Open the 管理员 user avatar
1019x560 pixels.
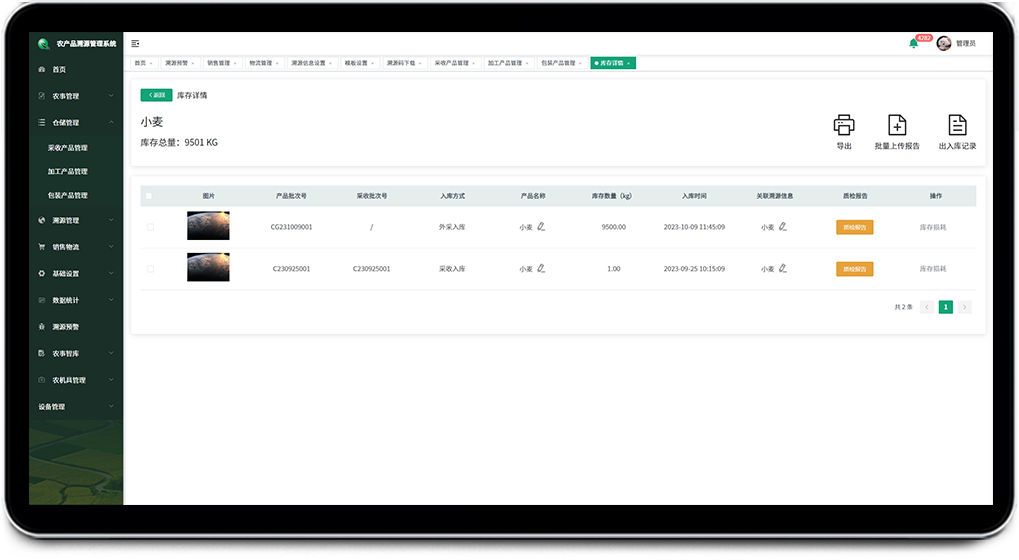click(944, 44)
